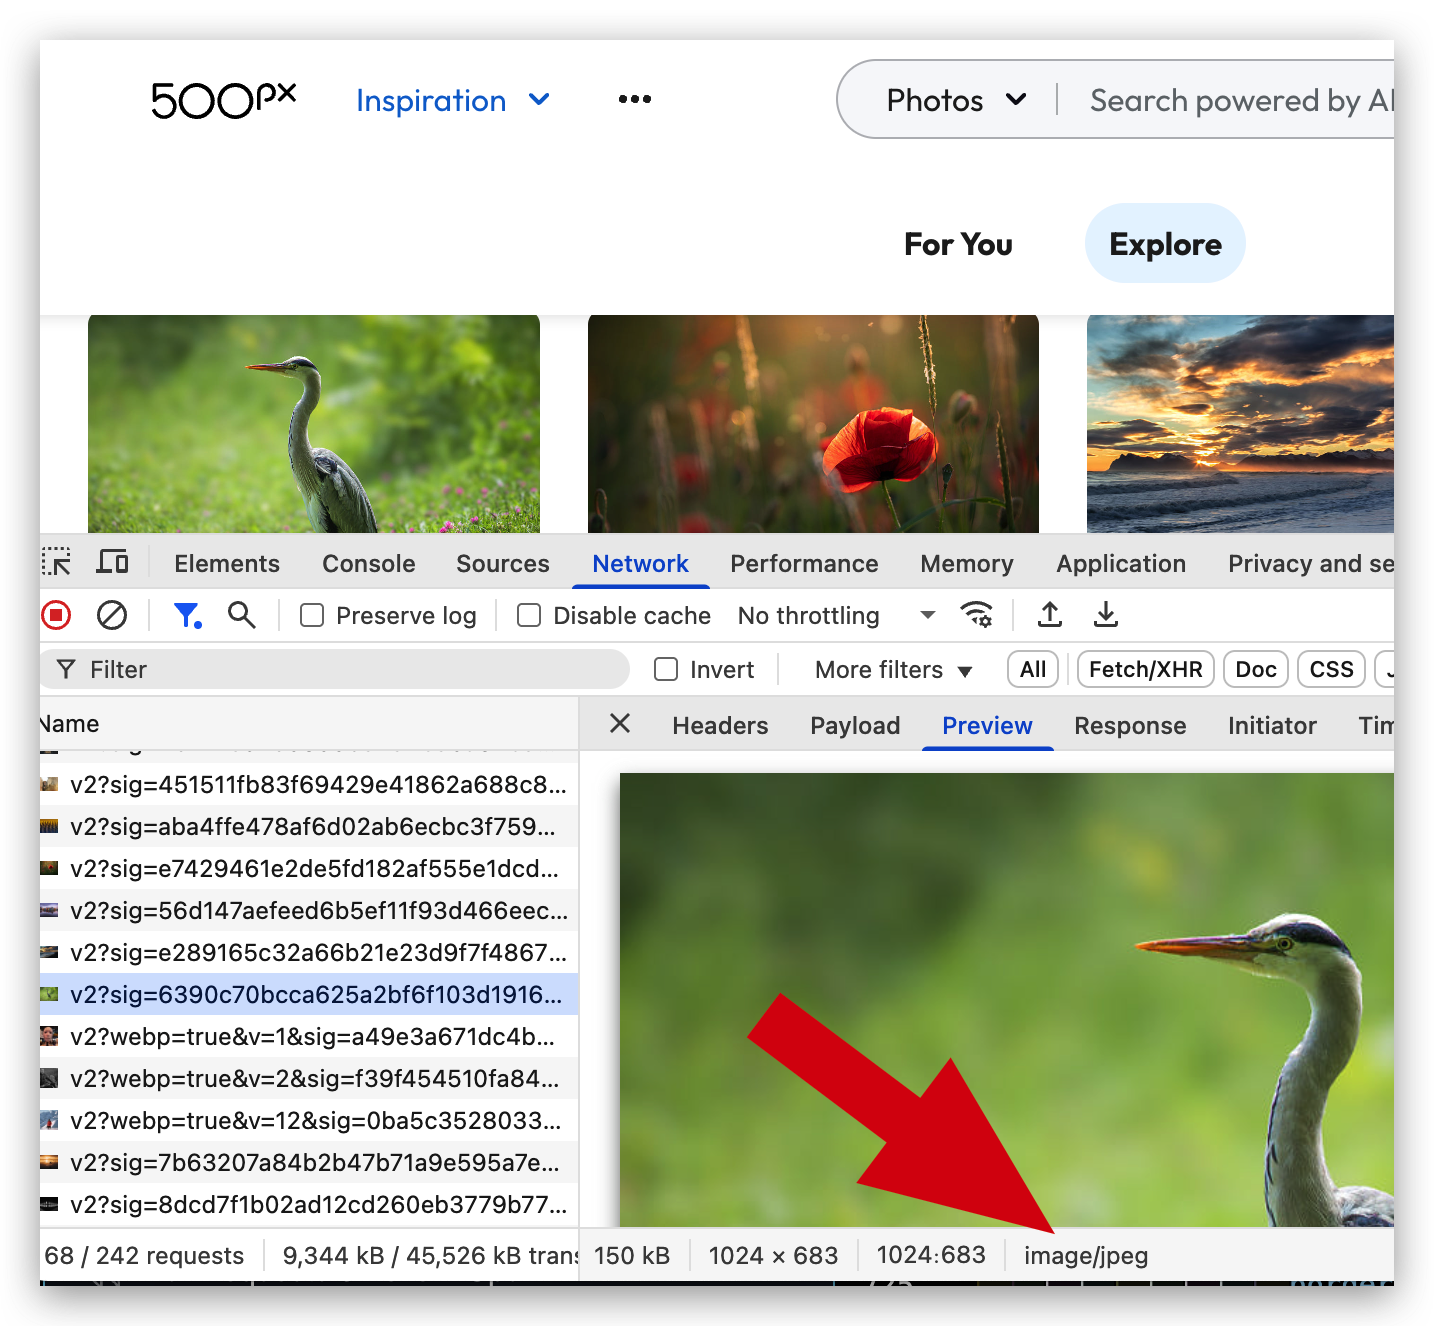1434x1326 pixels.
Task: Switch to the Console tab
Action: tap(368, 564)
